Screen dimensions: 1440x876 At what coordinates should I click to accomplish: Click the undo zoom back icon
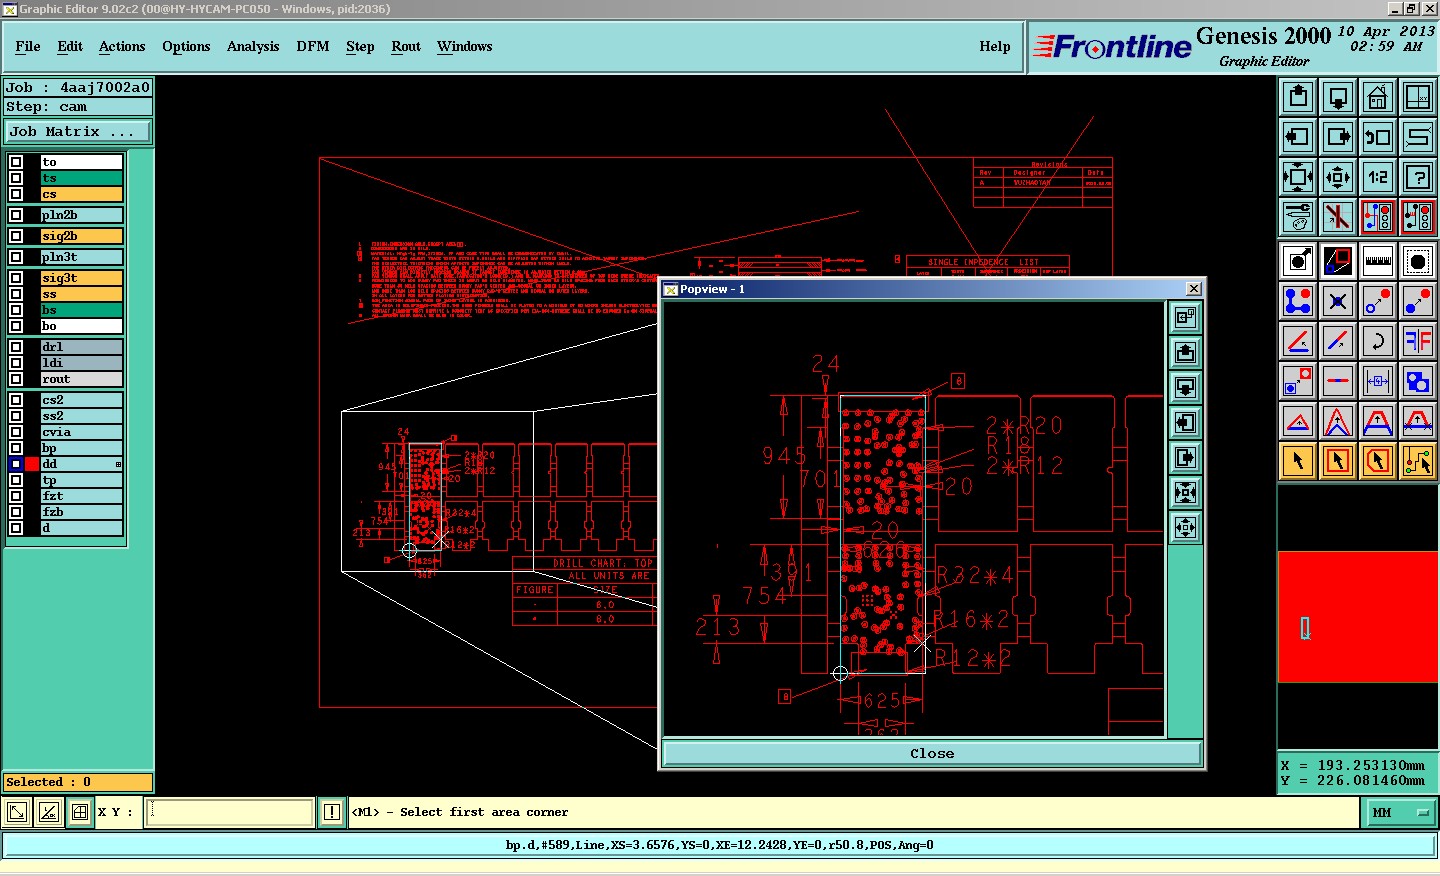point(1378,137)
